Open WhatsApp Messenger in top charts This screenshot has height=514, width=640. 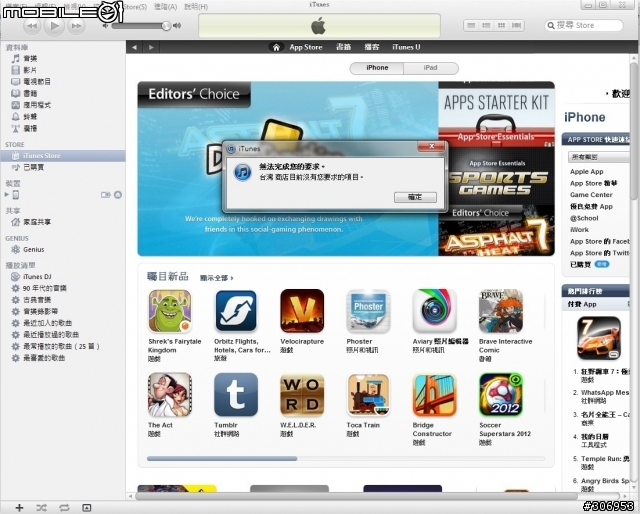tap(605, 392)
